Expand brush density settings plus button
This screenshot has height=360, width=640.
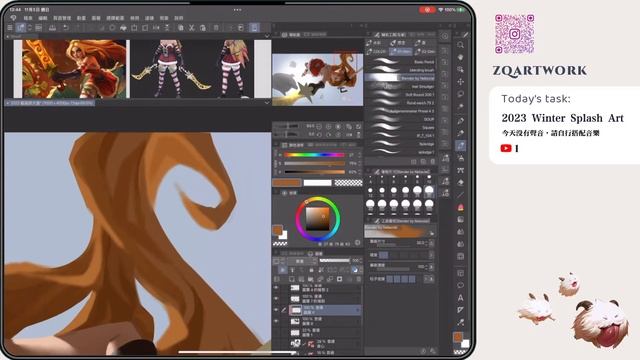click(x=431, y=267)
